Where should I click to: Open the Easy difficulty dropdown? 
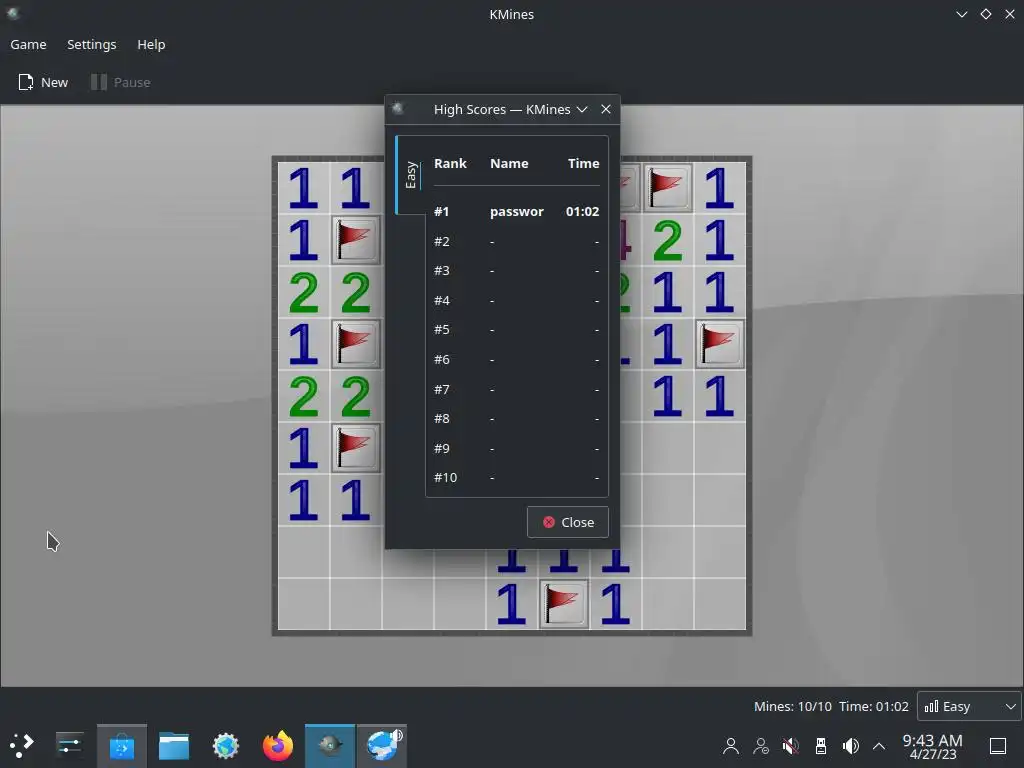tap(969, 706)
